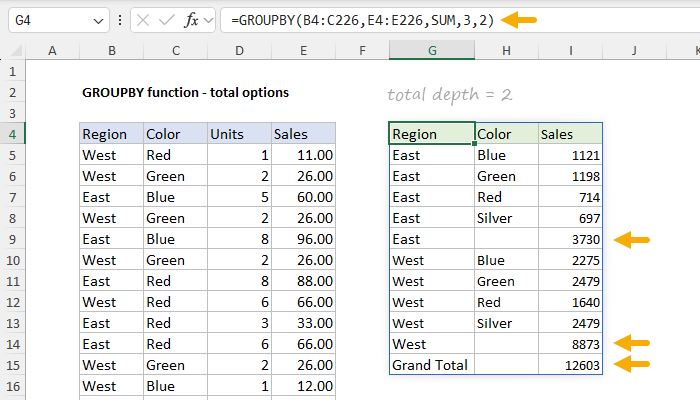Click the Units header cell in source table
The width and height of the screenshot is (700, 400).
tap(237, 134)
